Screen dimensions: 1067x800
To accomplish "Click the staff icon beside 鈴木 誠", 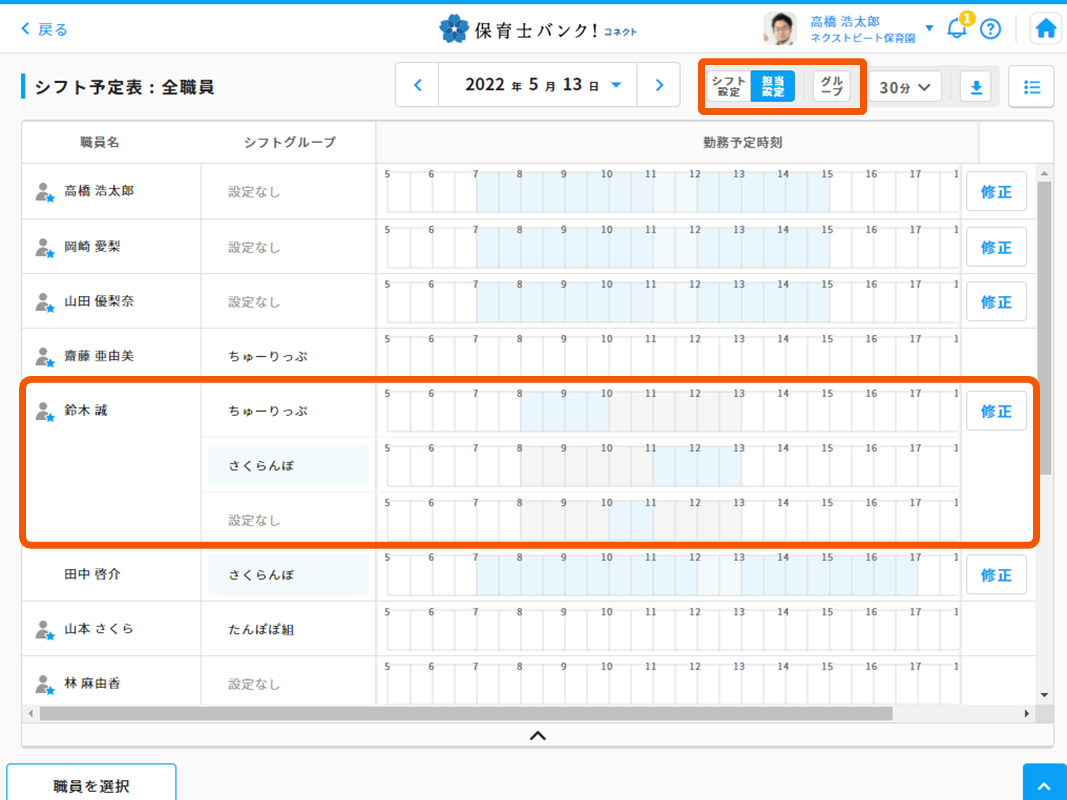I will [x=44, y=411].
